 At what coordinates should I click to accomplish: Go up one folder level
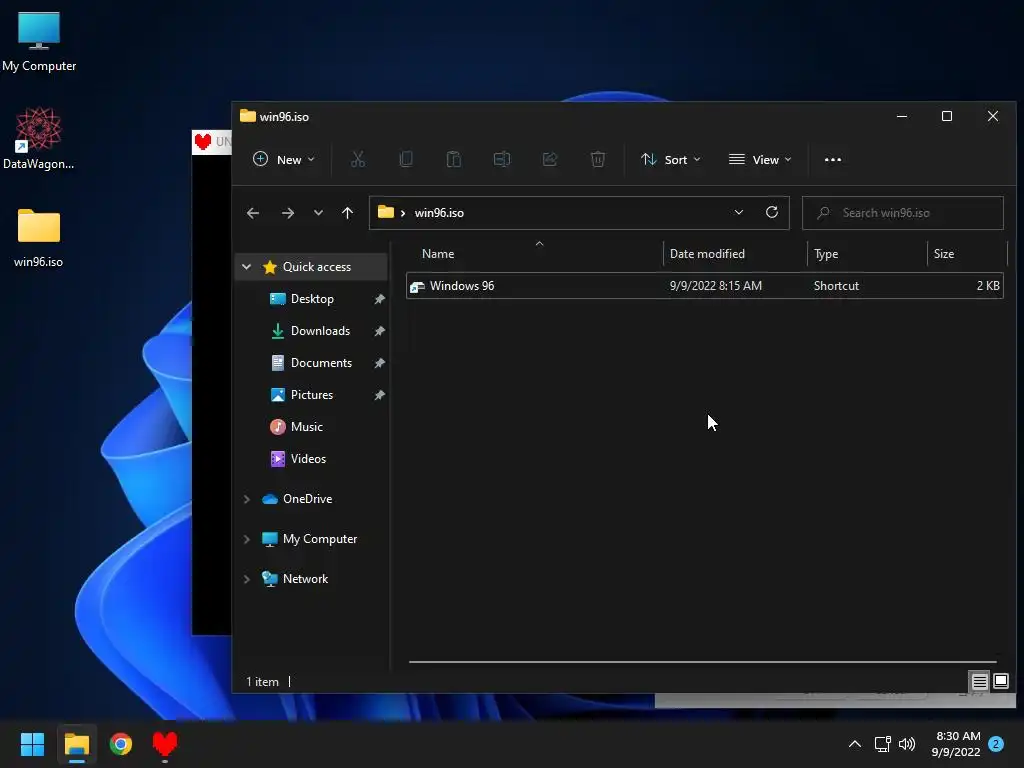click(347, 213)
